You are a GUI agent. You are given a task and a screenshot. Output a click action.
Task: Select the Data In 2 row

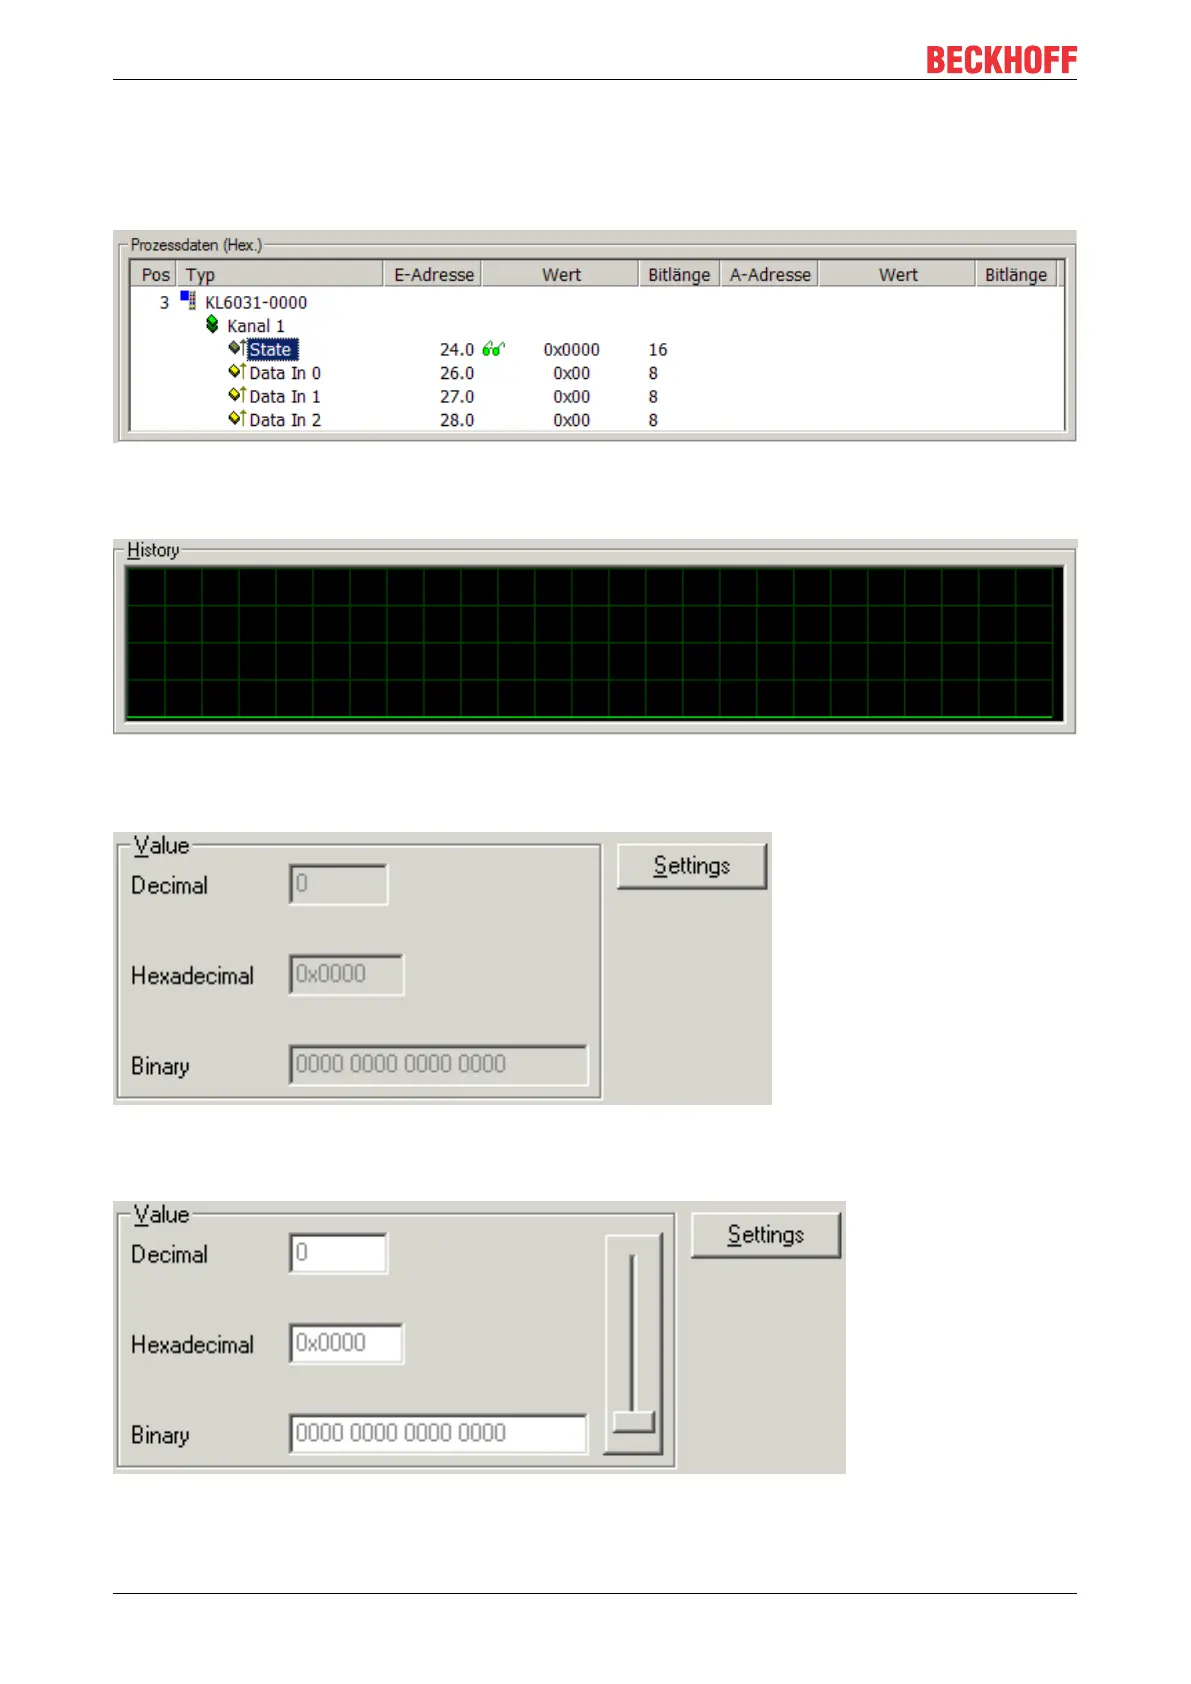tap(285, 420)
